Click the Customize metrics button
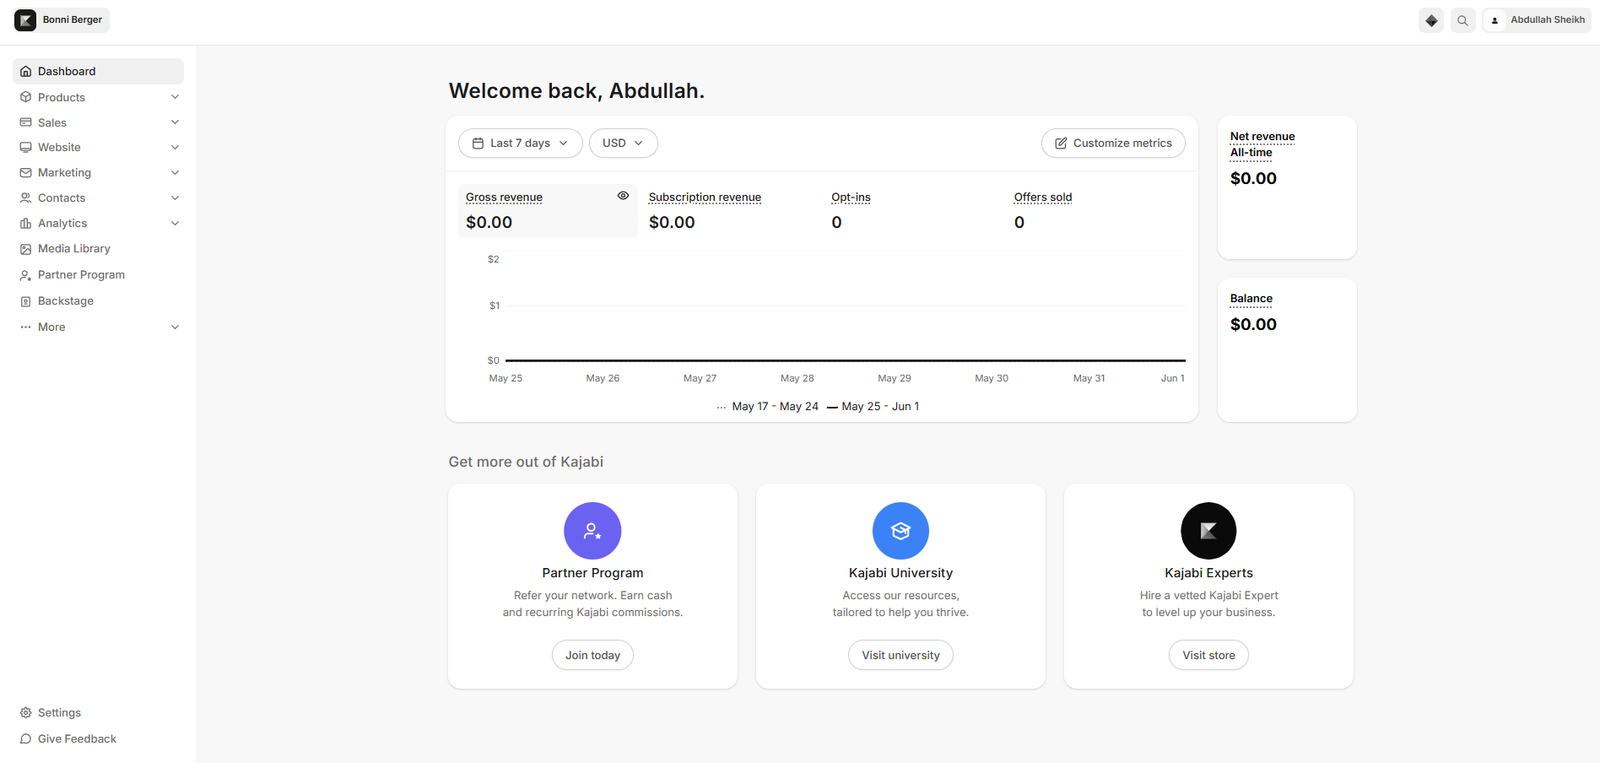Viewport: 1600px width, 763px height. (x=1113, y=143)
